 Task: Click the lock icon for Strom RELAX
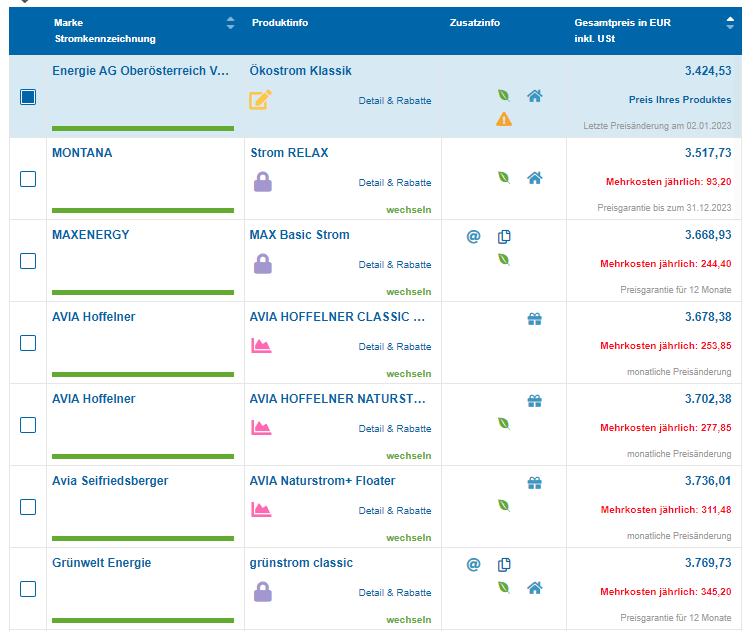[x=263, y=182]
